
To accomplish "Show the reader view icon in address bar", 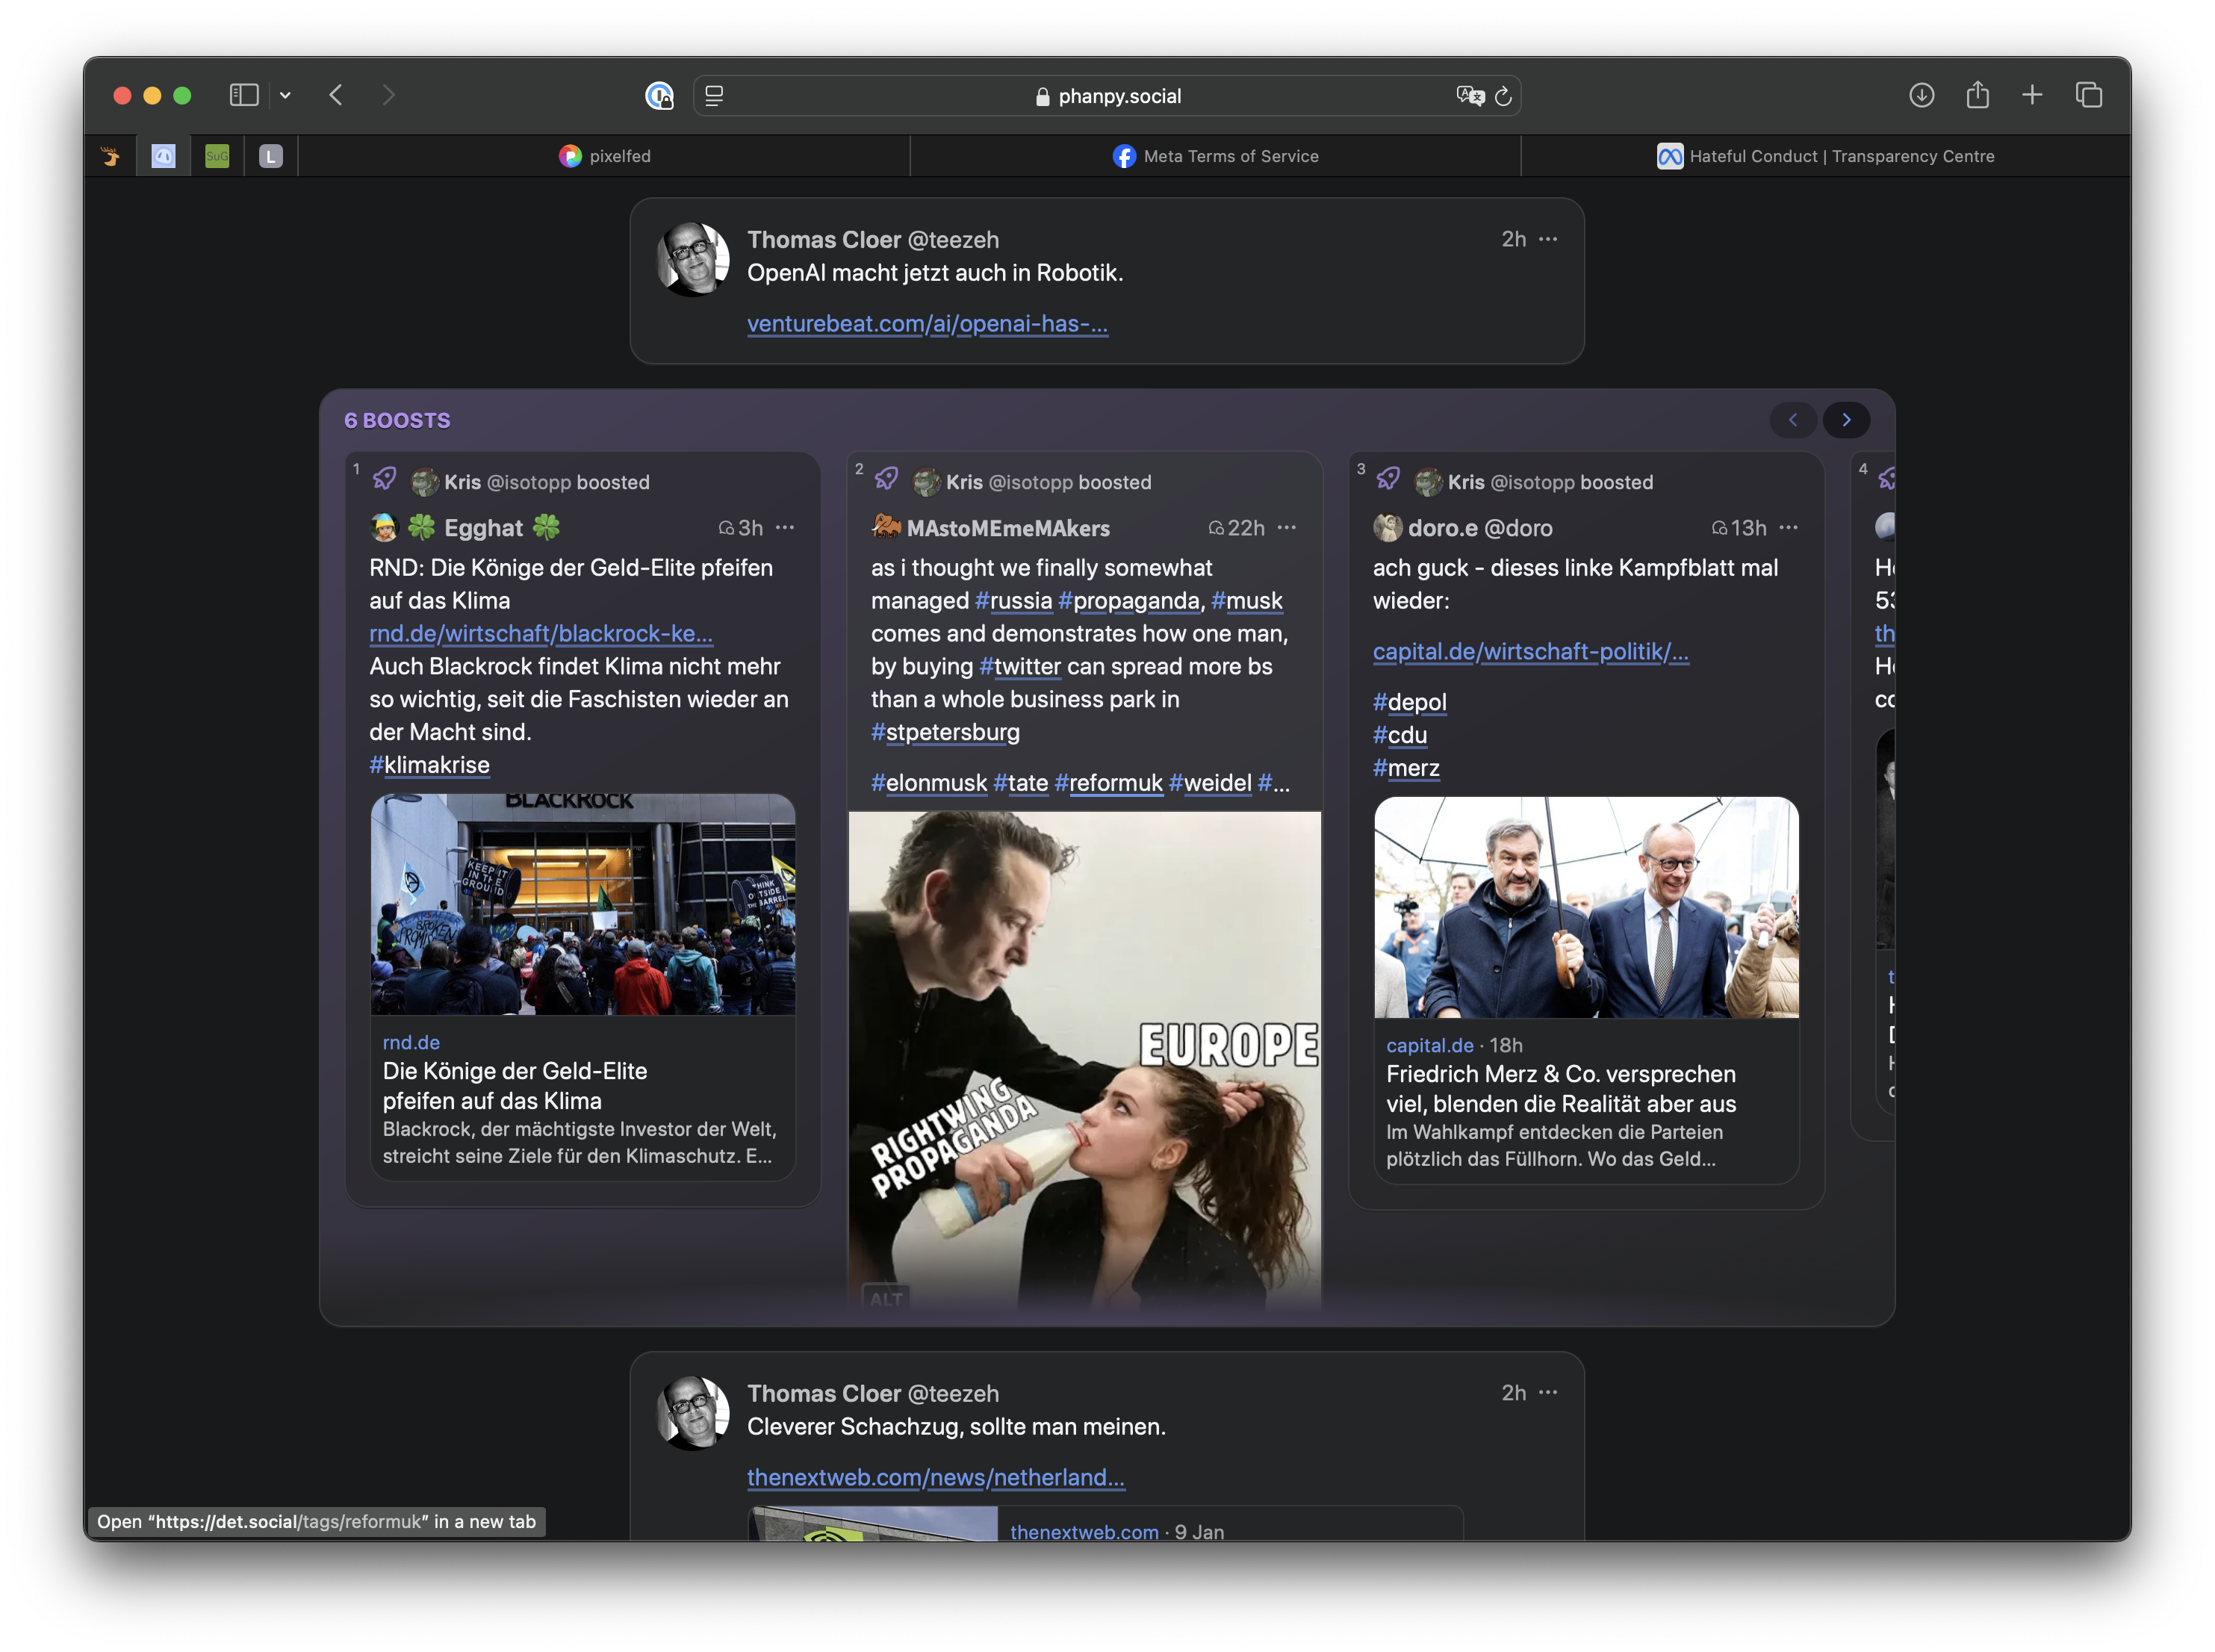I will [x=714, y=96].
